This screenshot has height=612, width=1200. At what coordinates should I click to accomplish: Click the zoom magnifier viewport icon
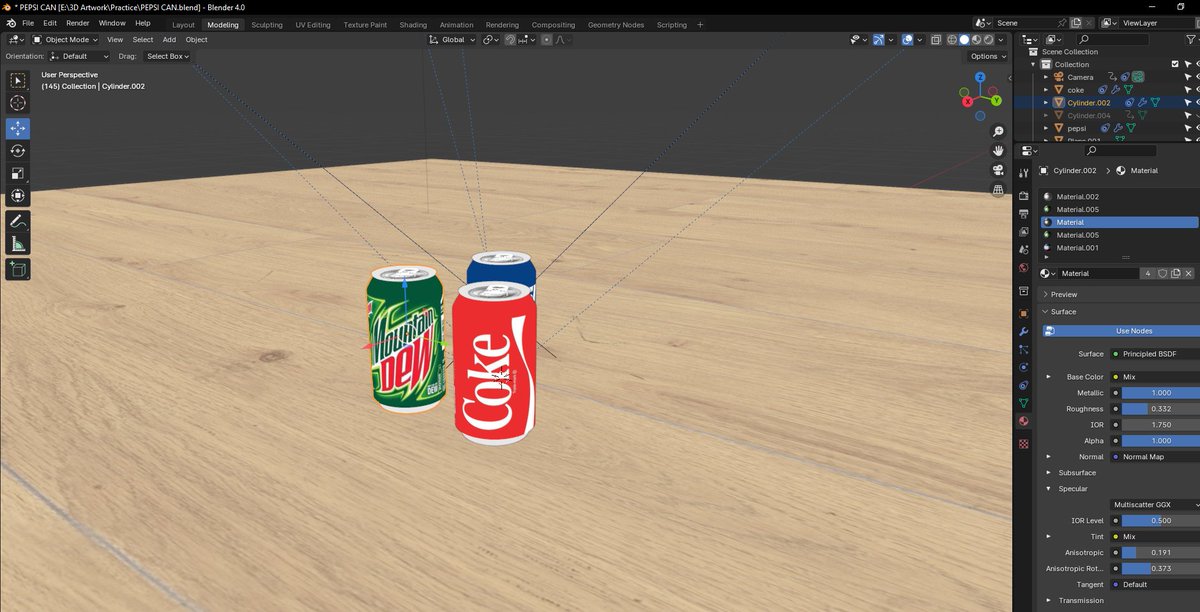tap(998, 132)
